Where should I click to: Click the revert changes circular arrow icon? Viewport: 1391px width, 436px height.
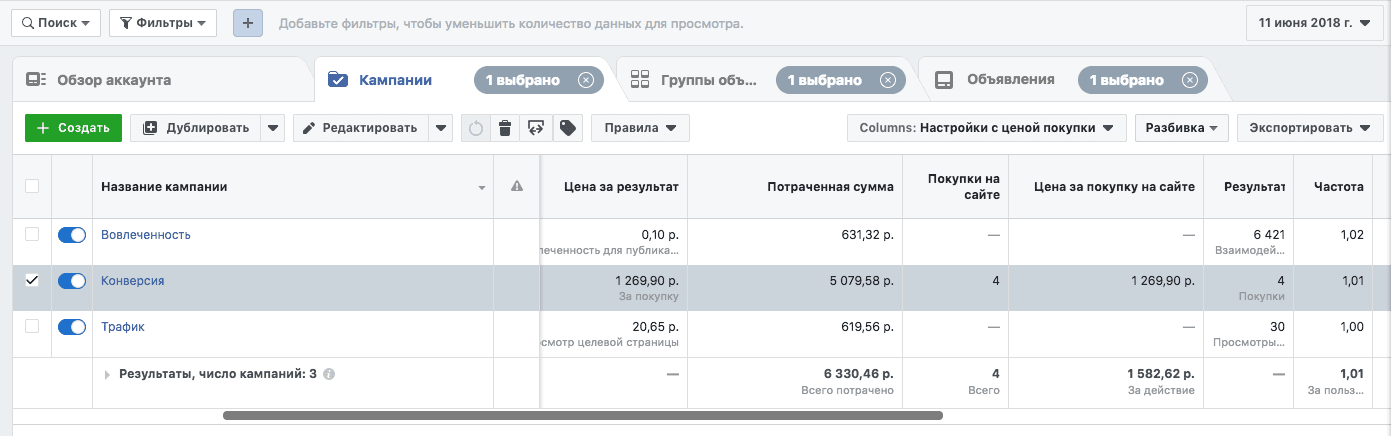476,128
